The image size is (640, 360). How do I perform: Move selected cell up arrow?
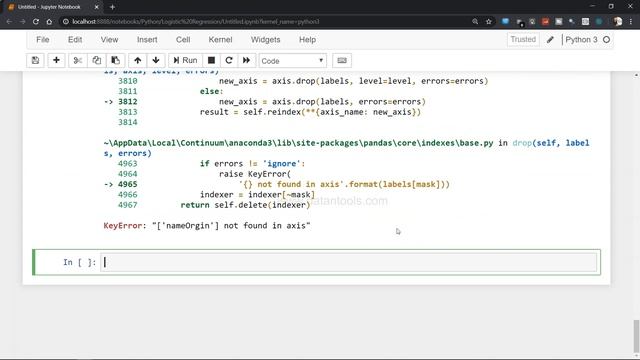(138, 60)
